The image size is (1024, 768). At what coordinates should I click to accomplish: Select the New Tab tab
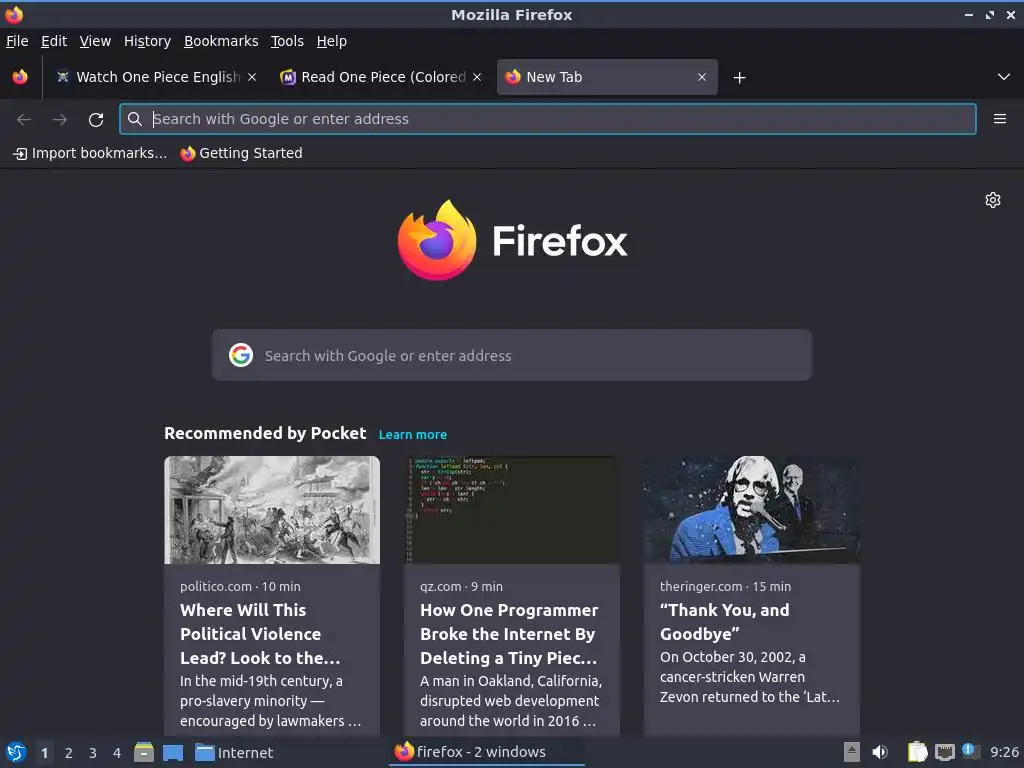607,77
